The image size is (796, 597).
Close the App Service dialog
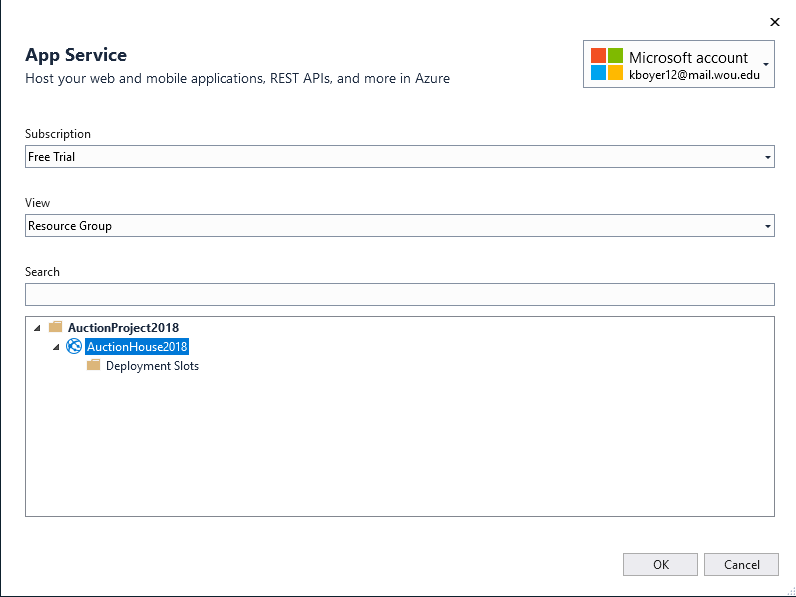tap(775, 22)
